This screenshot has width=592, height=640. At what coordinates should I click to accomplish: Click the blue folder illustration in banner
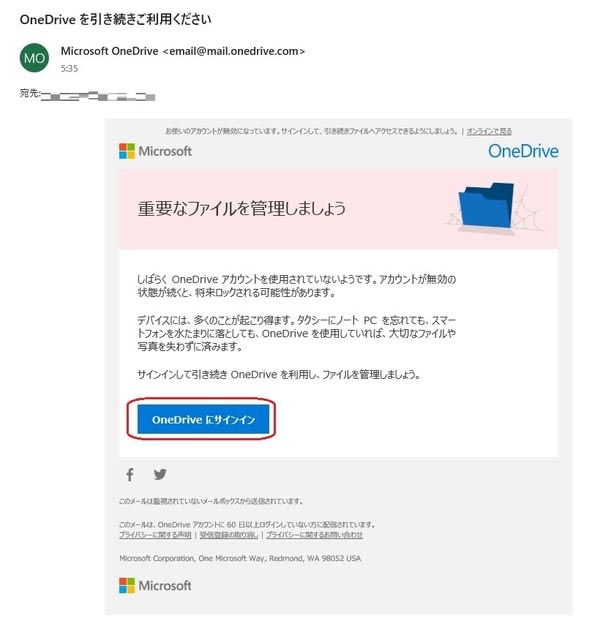coord(487,206)
